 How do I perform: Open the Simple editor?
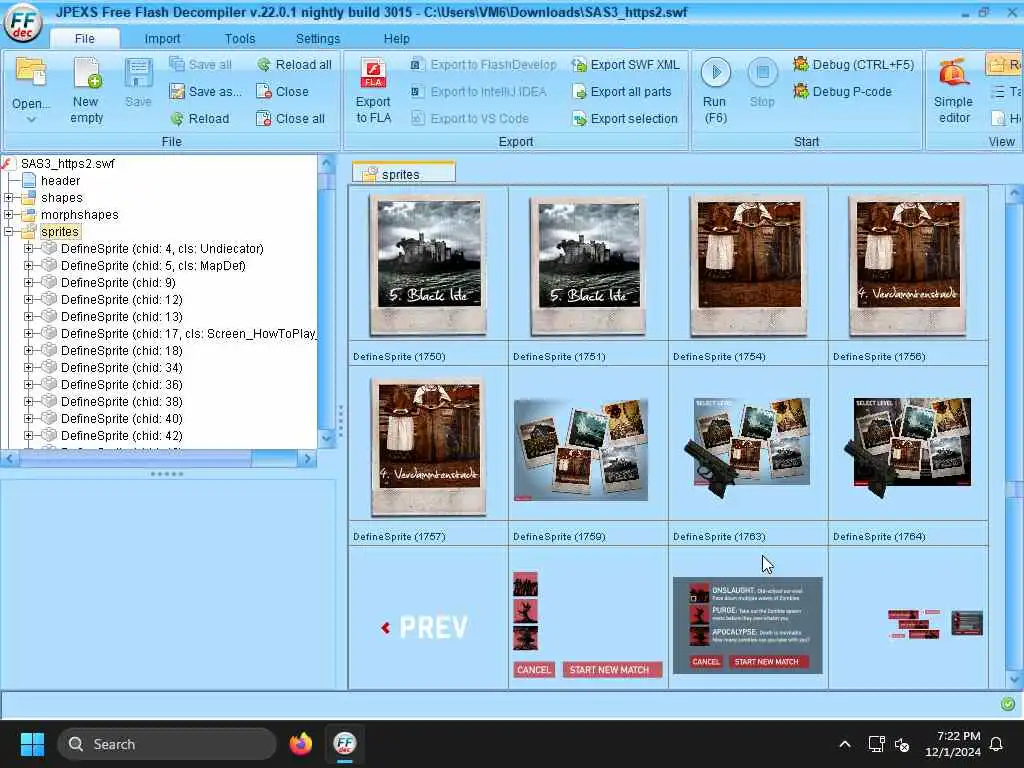(x=953, y=90)
